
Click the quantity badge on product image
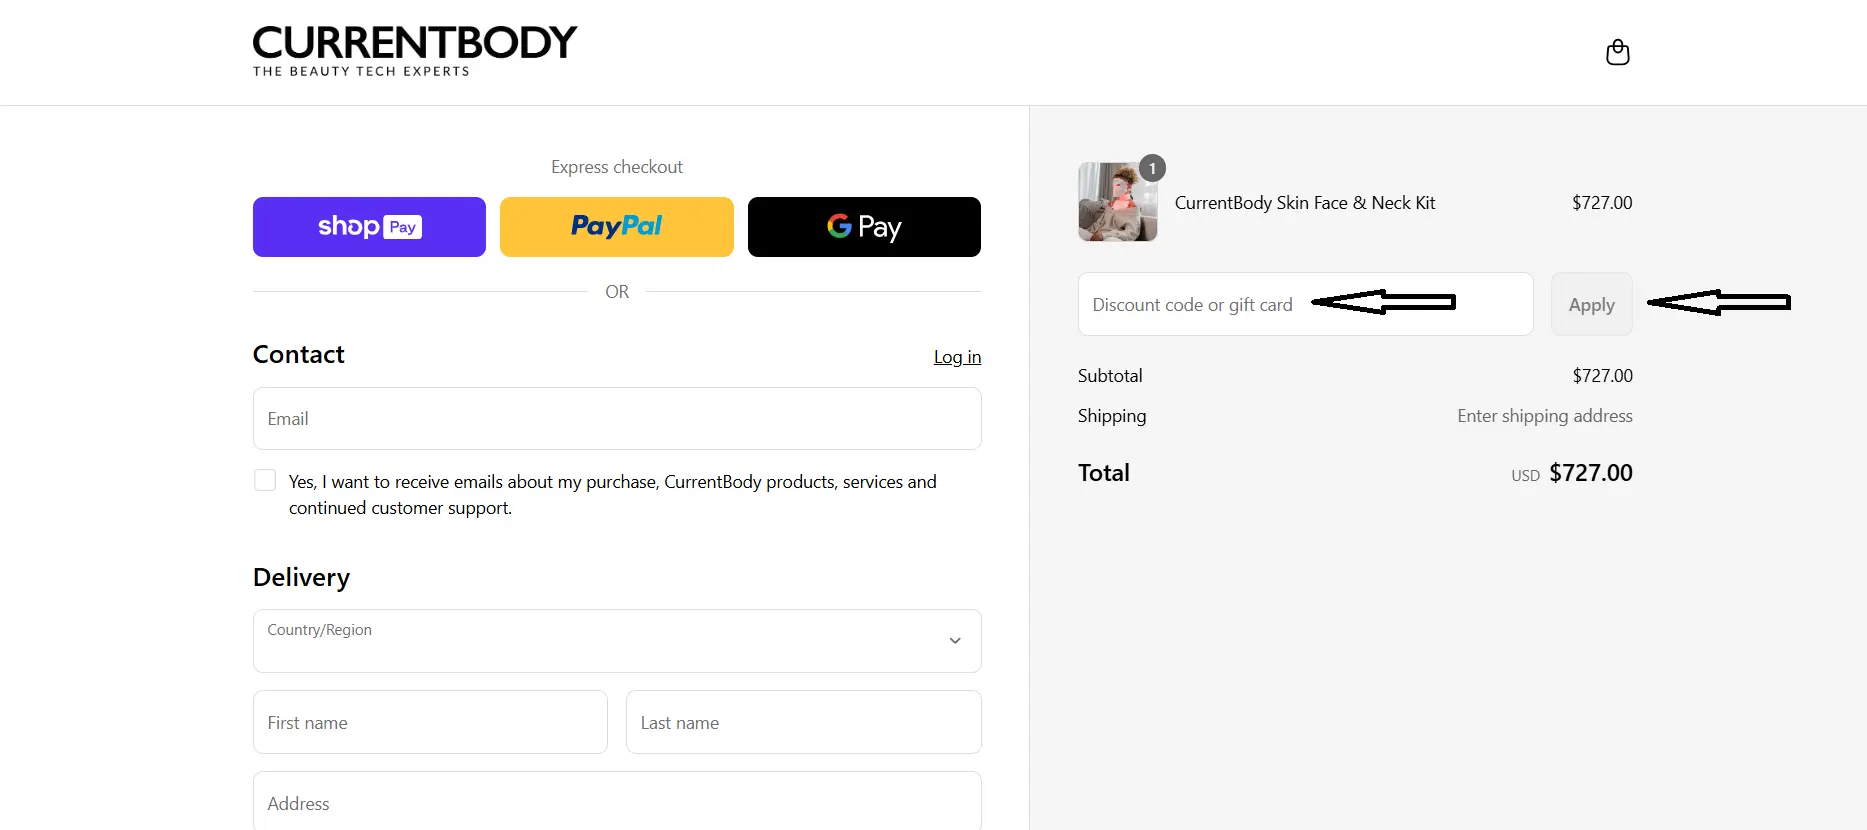(x=1152, y=168)
